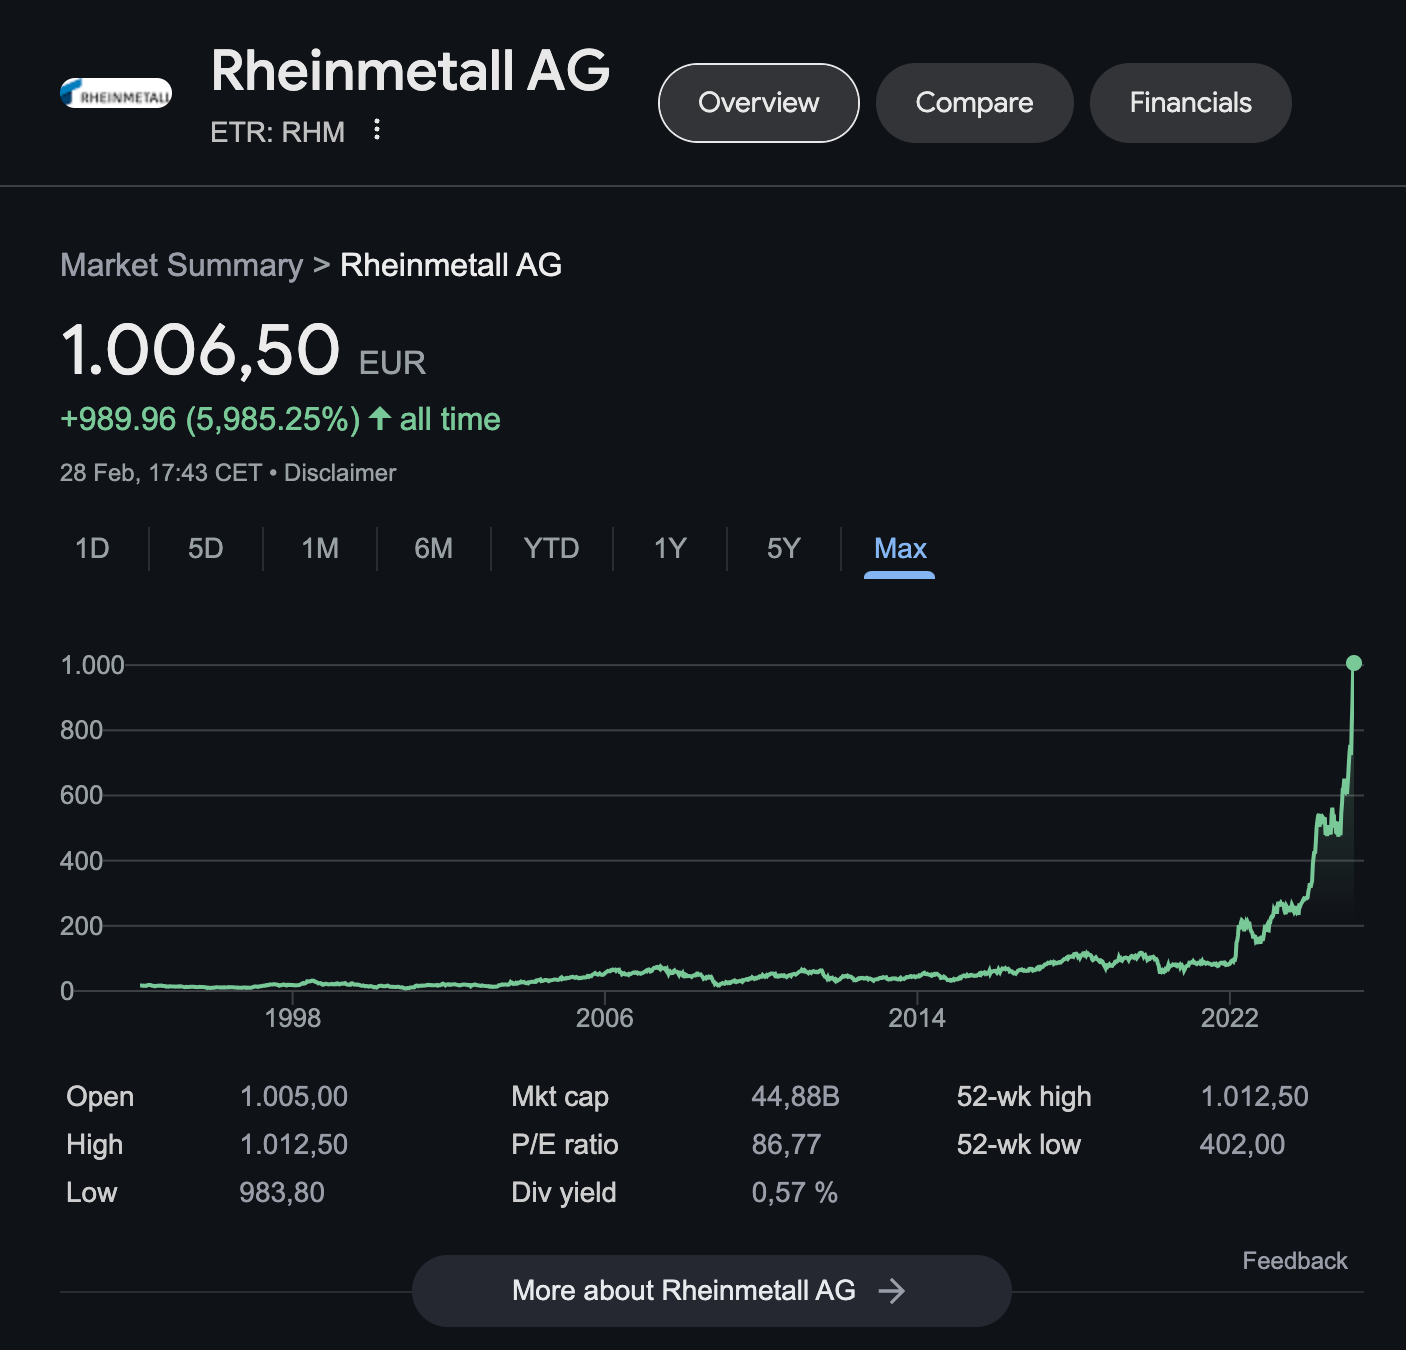Screen dimensions: 1406x1350
Task: Click the 2014 year axis label
Action: (x=917, y=1018)
